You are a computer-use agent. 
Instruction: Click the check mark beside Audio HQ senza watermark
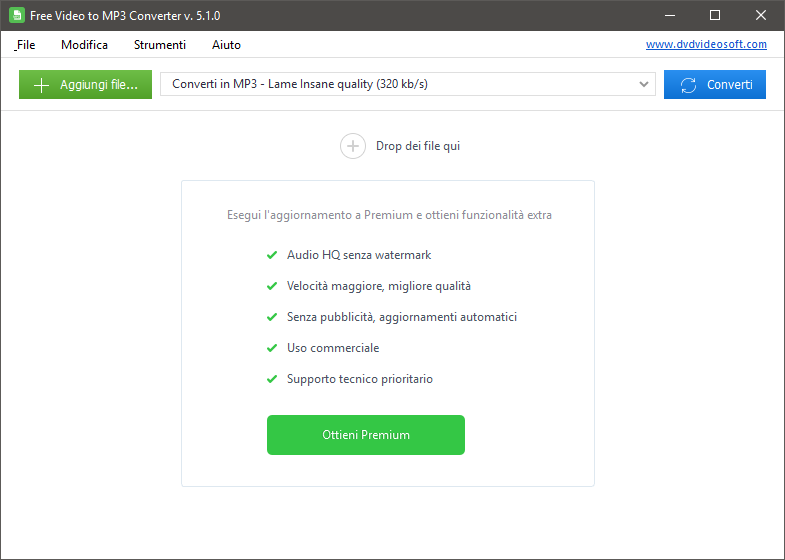coord(272,255)
